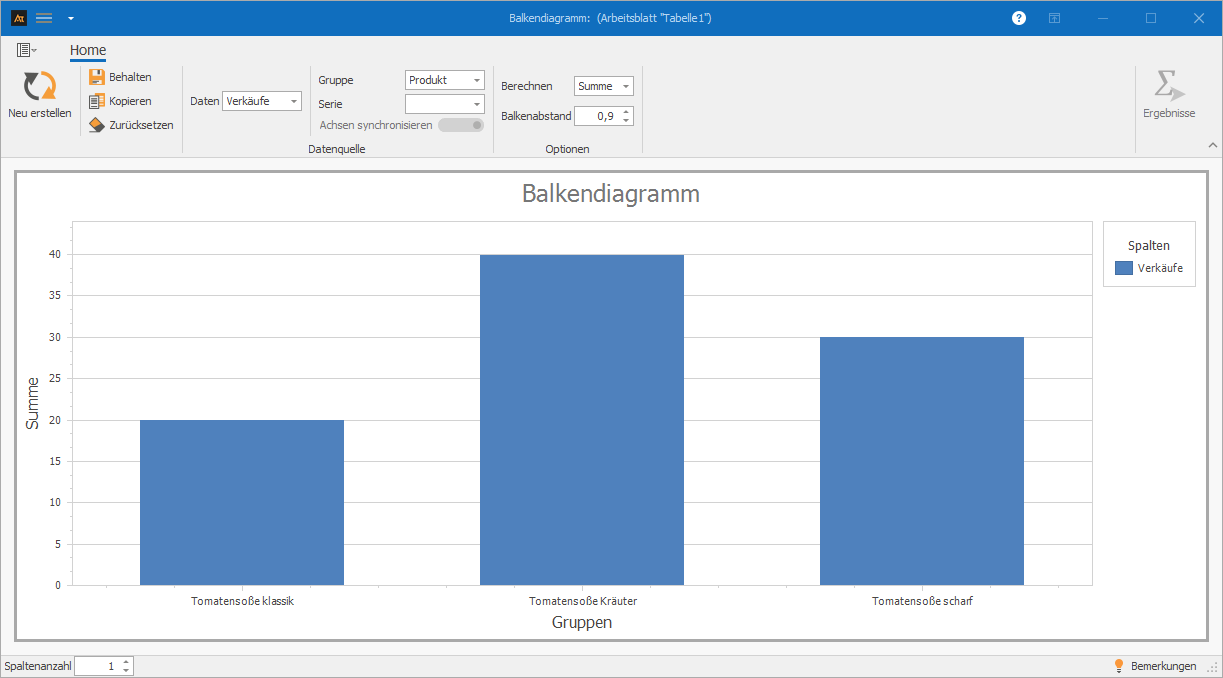Toggle Achsen synchronisieren switch

point(461,125)
